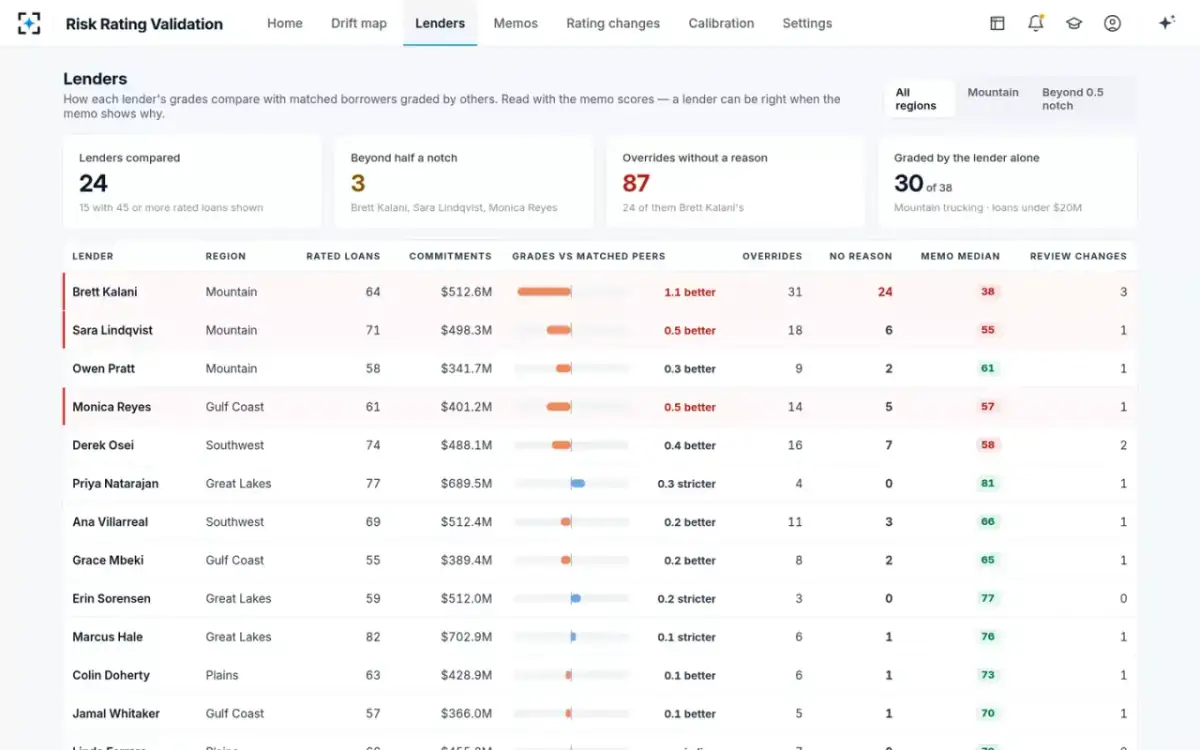
Task: Select Jamal Whitaker in the table
Action: click(116, 714)
